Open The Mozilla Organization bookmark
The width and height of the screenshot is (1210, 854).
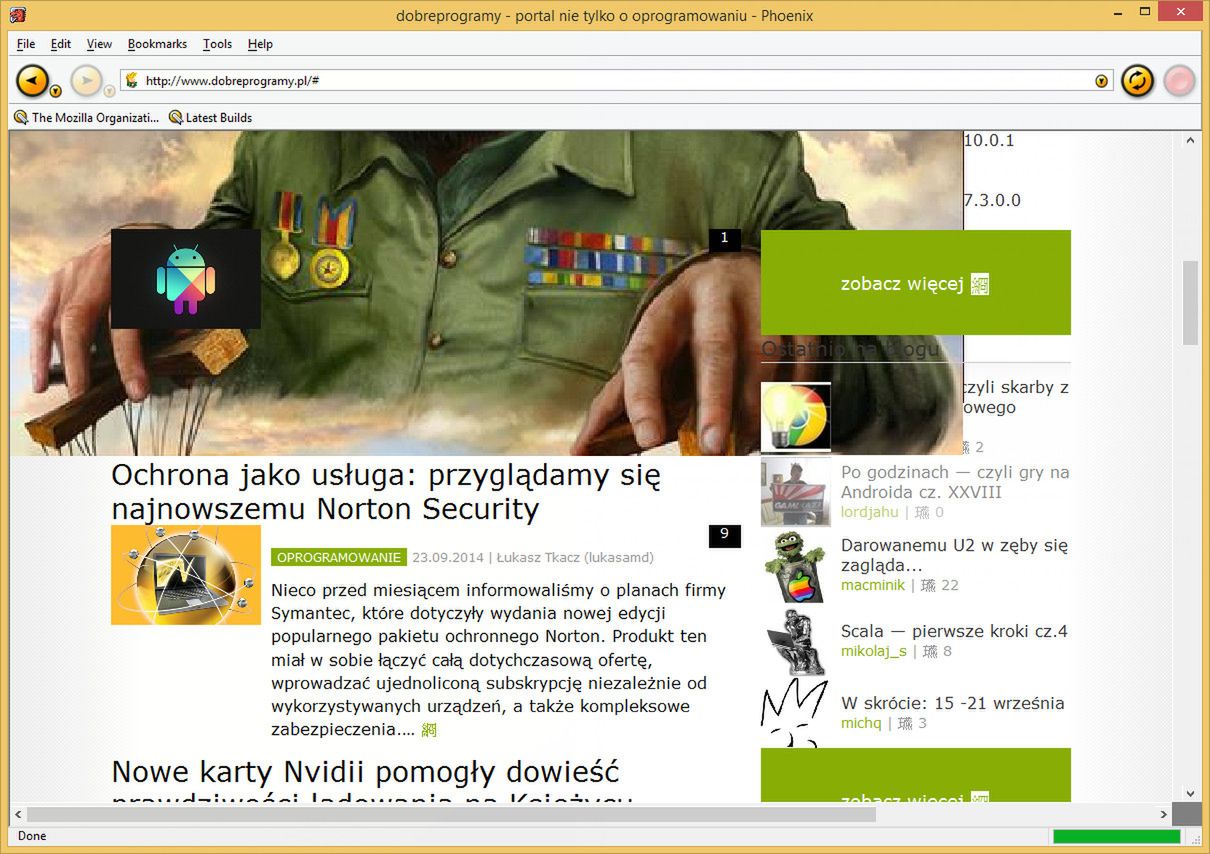(x=87, y=117)
